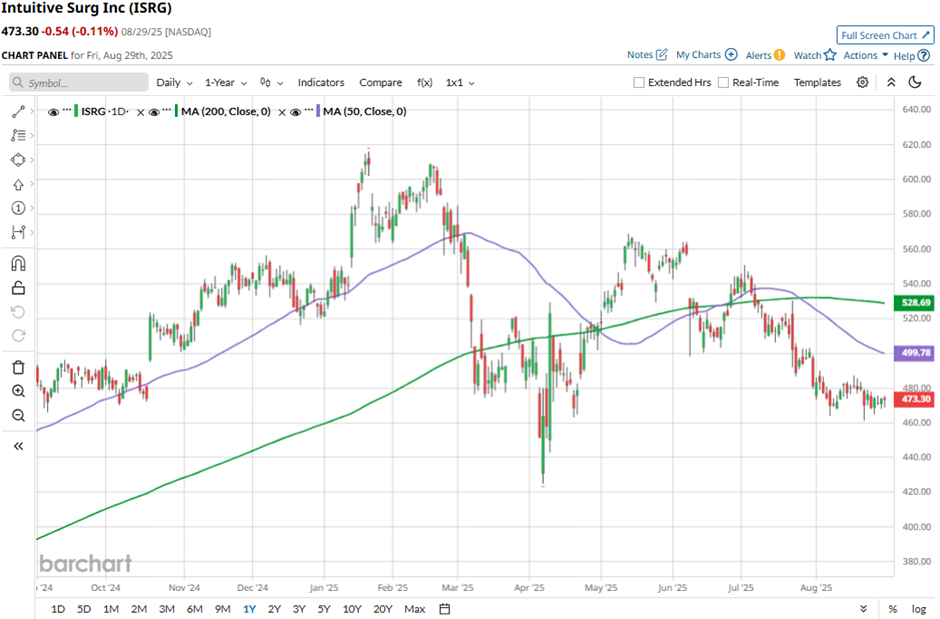Open the candlestick chart type dropdown
940x619 pixels.
pos(271,83)
